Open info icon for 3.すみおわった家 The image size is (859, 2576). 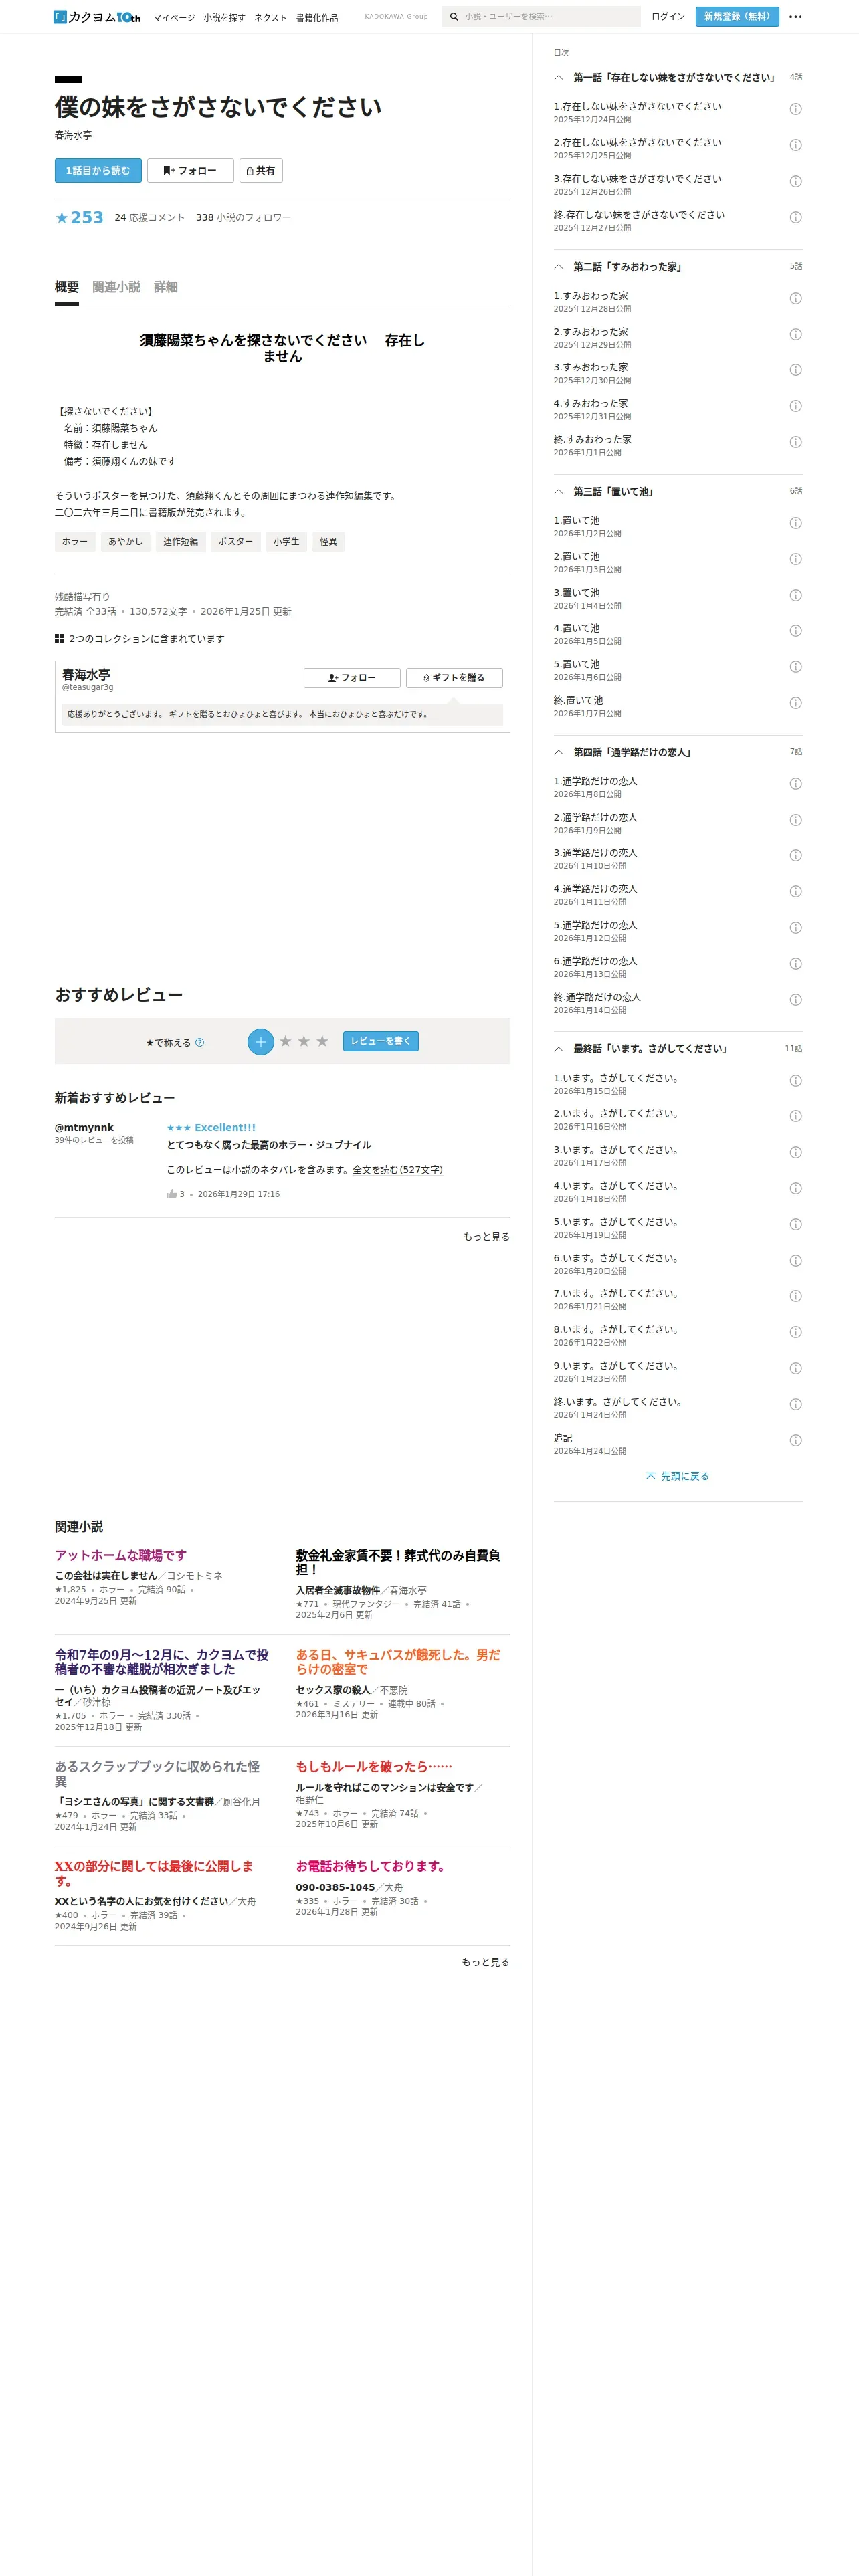tap(796, 370)
